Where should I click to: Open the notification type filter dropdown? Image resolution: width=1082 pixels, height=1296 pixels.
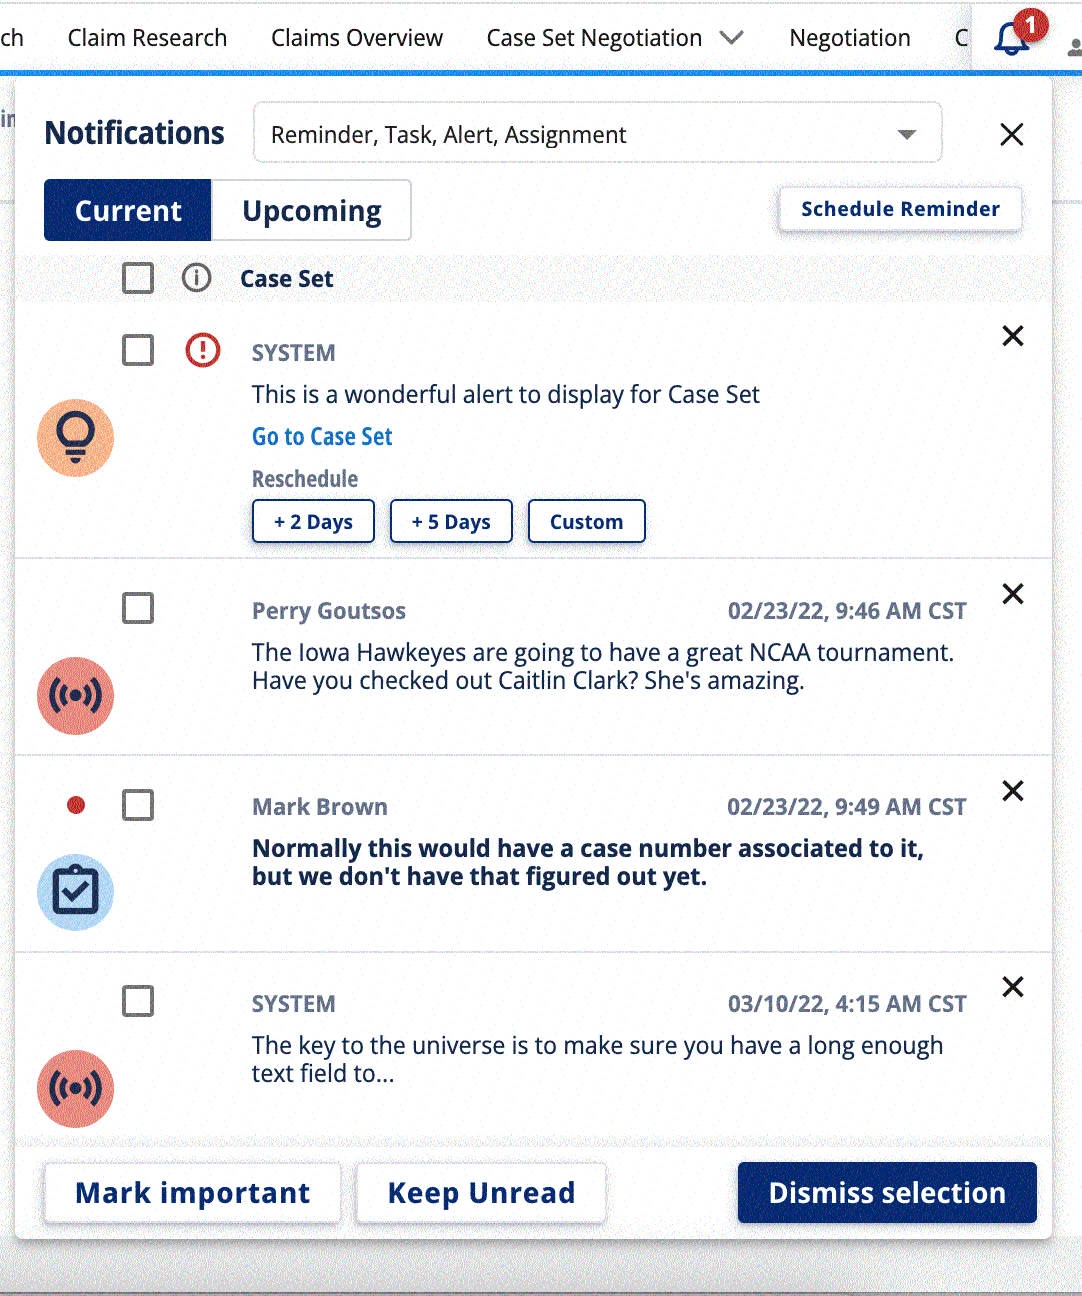598,134
